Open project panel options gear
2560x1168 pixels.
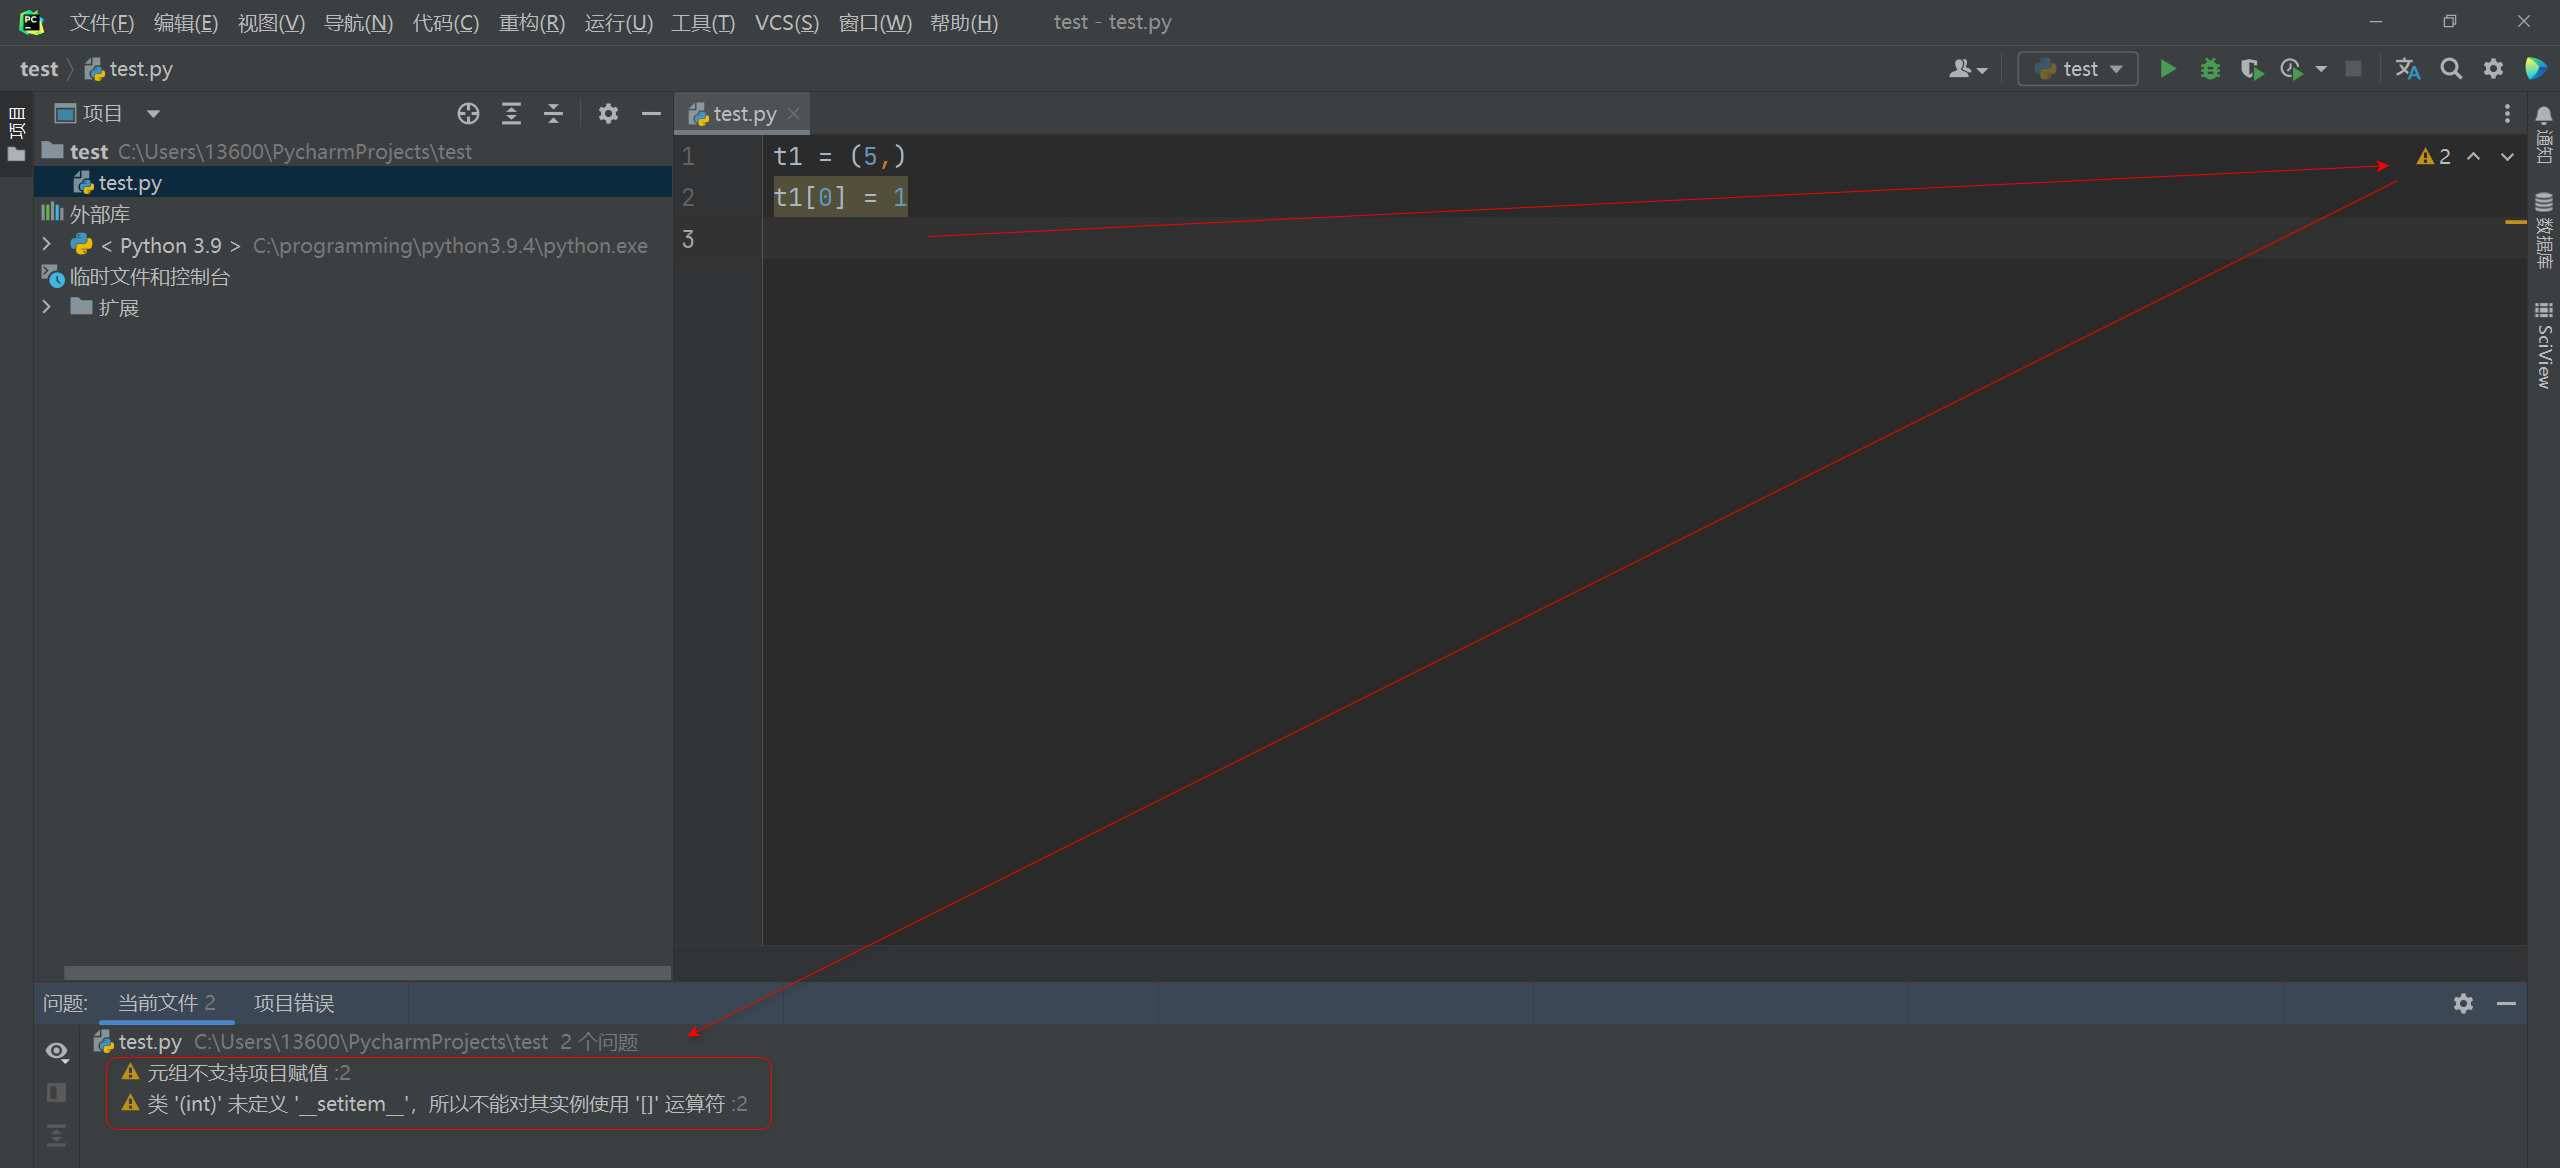point(608,114)
